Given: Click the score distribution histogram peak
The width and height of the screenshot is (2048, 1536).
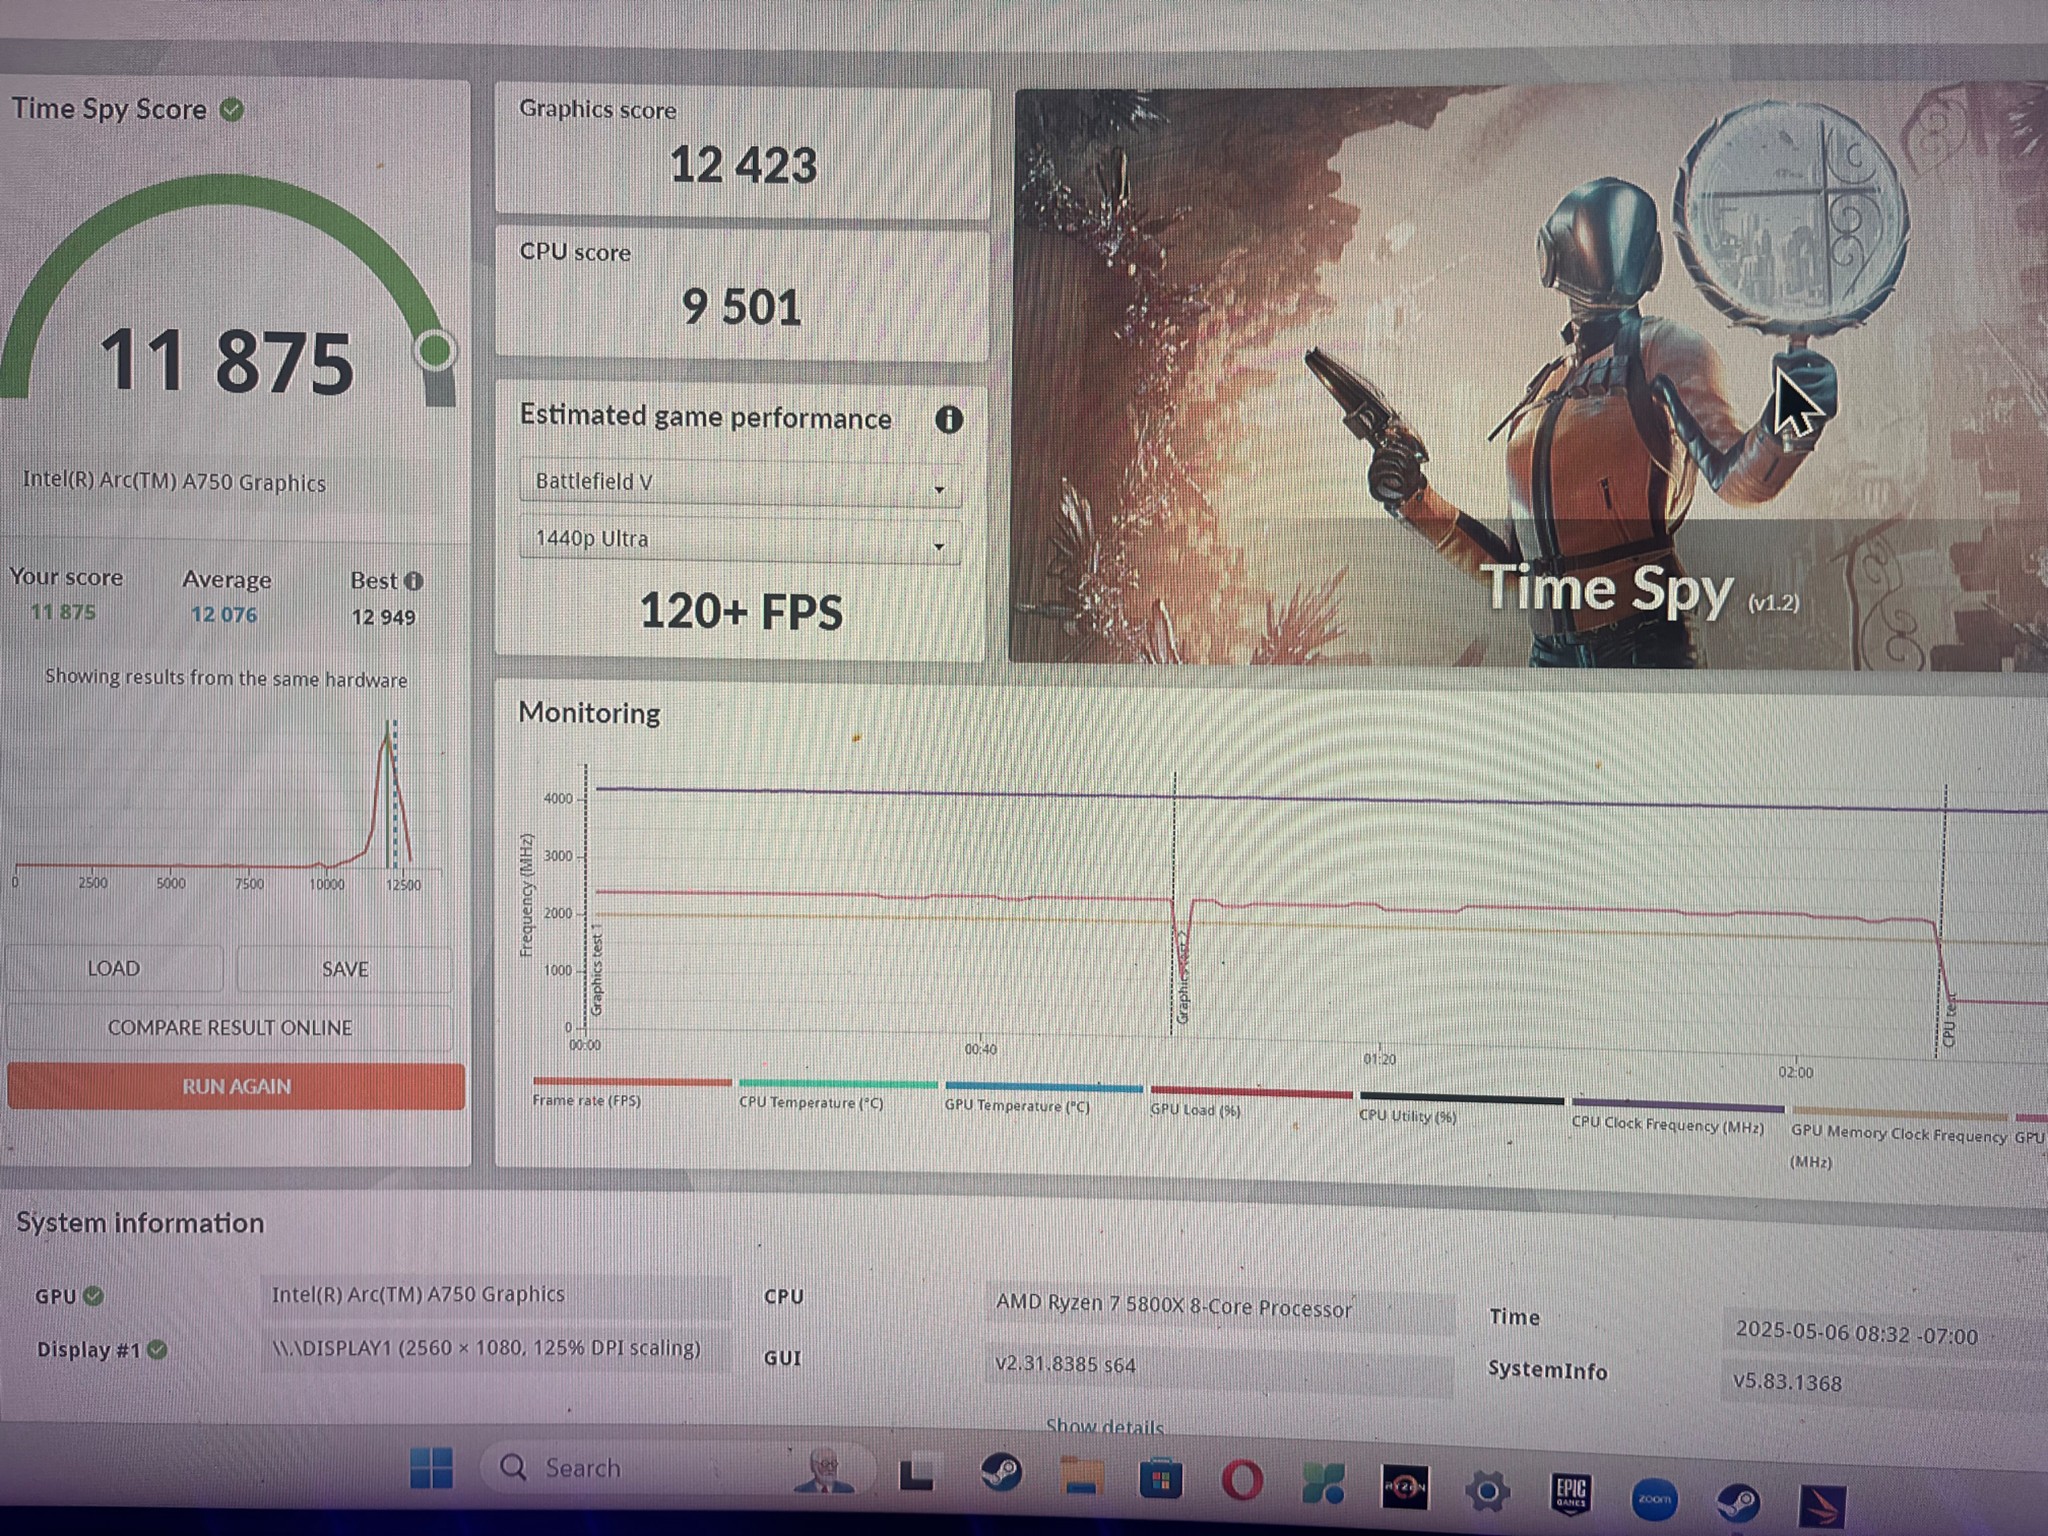Looking at the screenshot, I should point(387,738).
